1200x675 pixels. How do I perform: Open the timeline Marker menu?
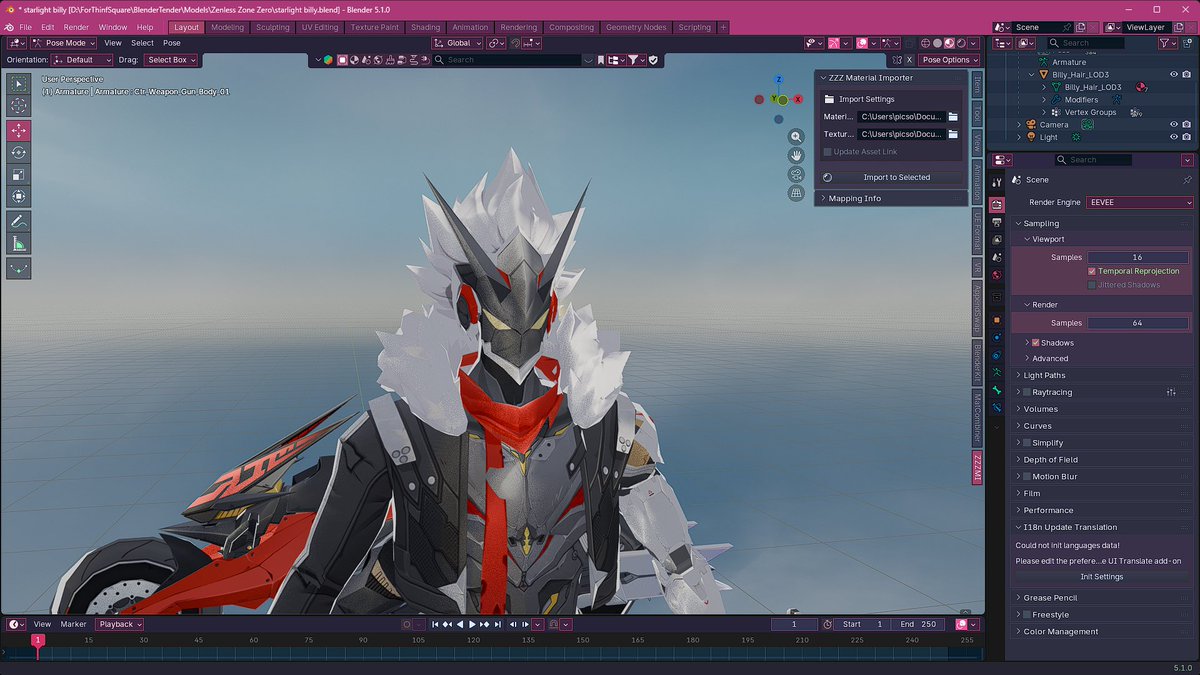[x=73, y=624]
